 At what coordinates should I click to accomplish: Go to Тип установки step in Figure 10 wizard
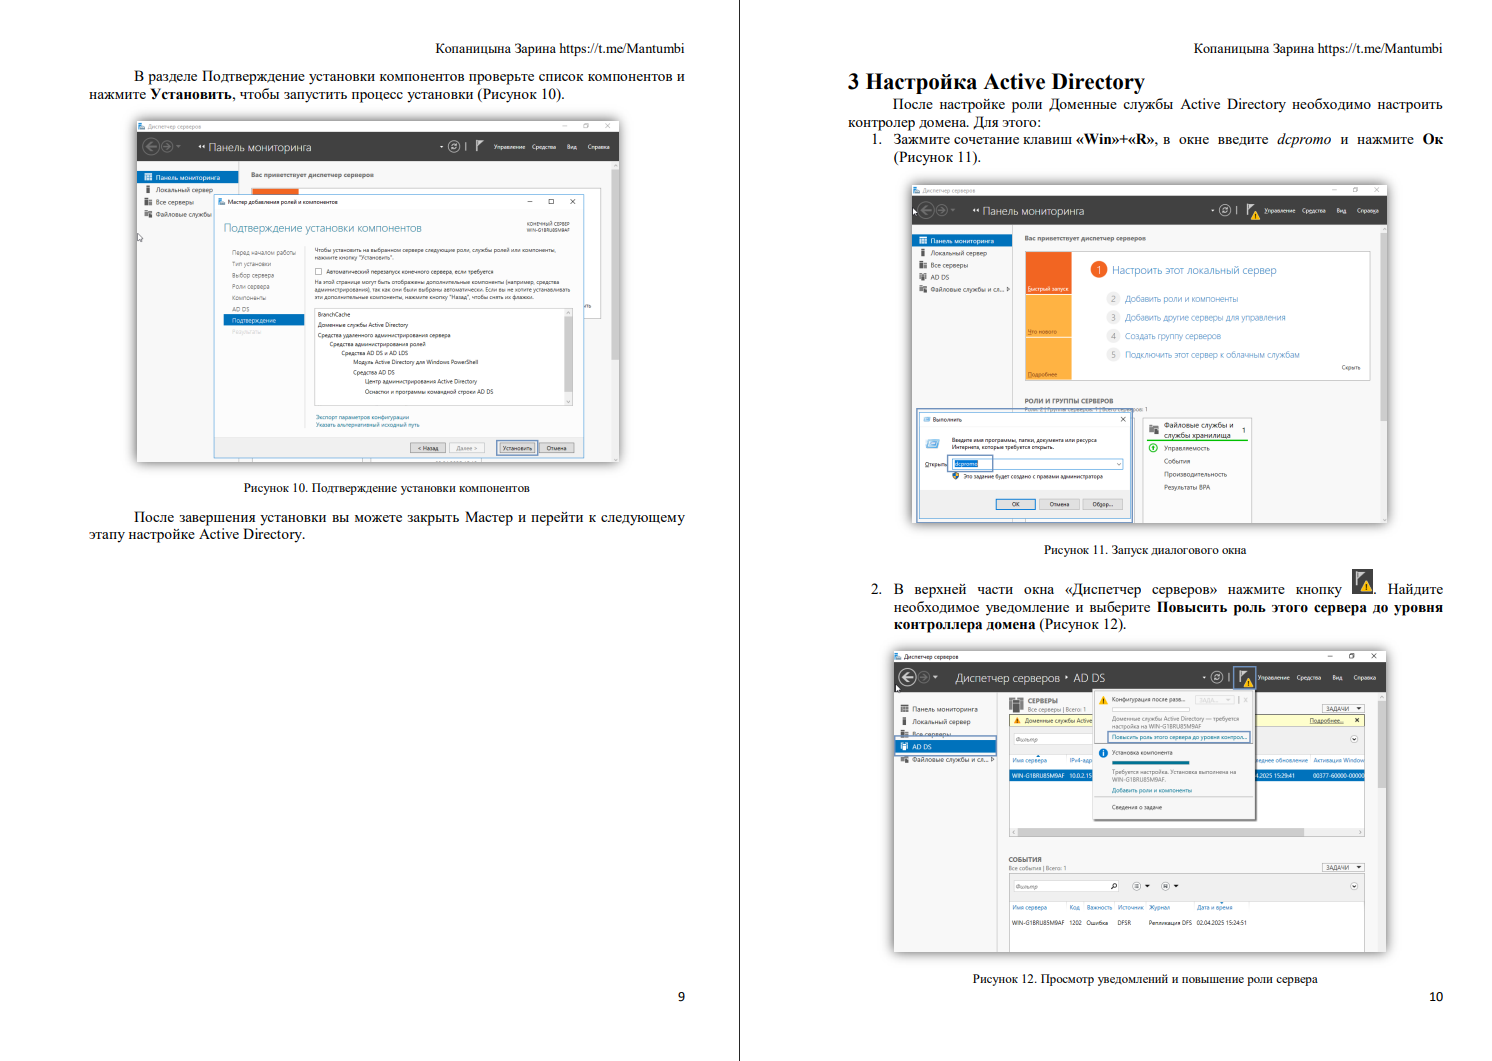(250, 264)
